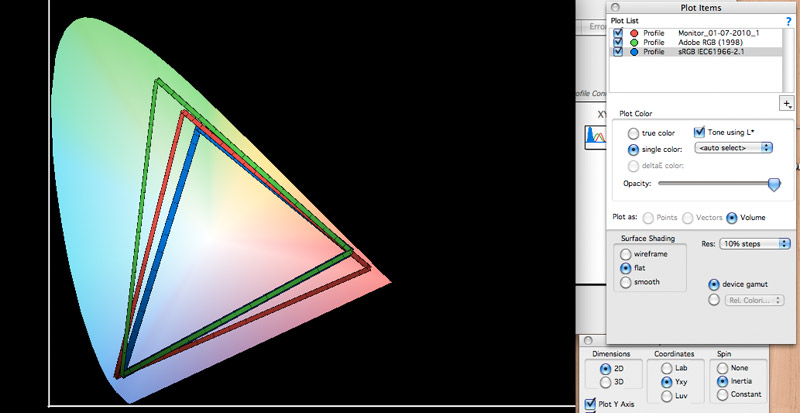Select the true color radio button
The image size is (800, 413).
coord(633,133)
